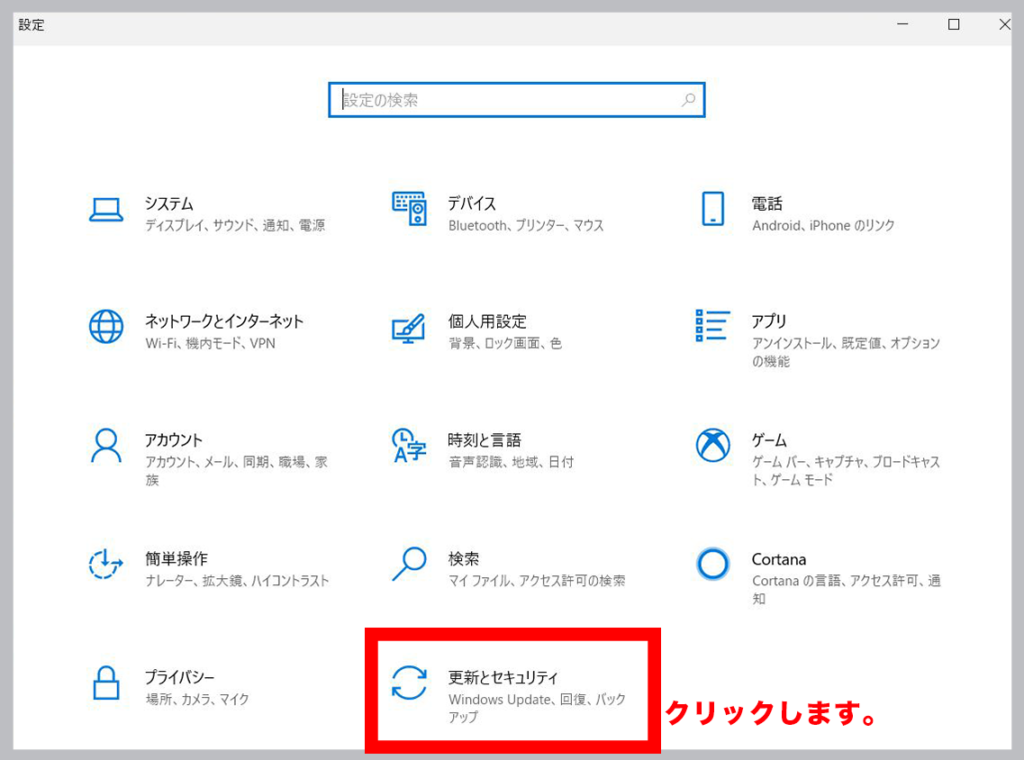Select the Cortana title
This screenshot has height=760, width=1024.
[779, 560]
